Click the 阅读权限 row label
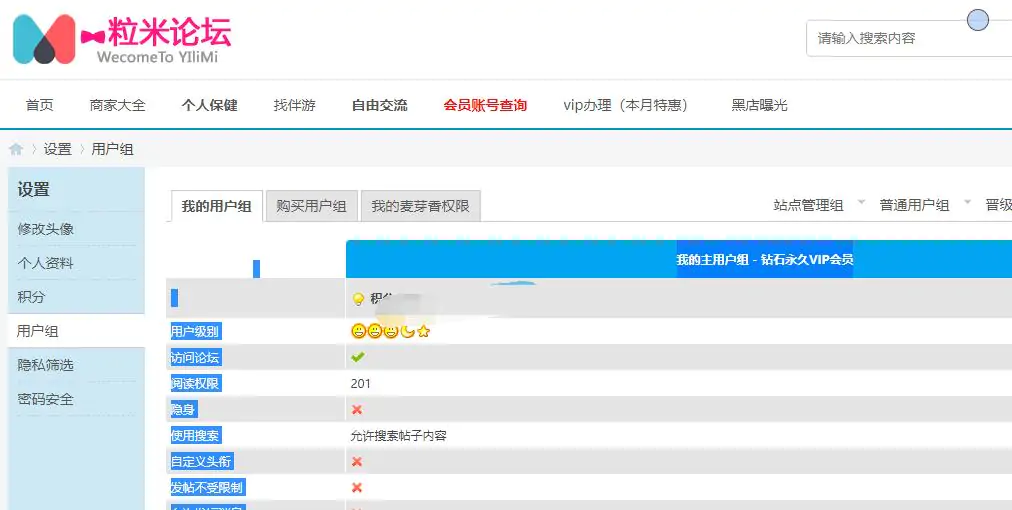 195,383
